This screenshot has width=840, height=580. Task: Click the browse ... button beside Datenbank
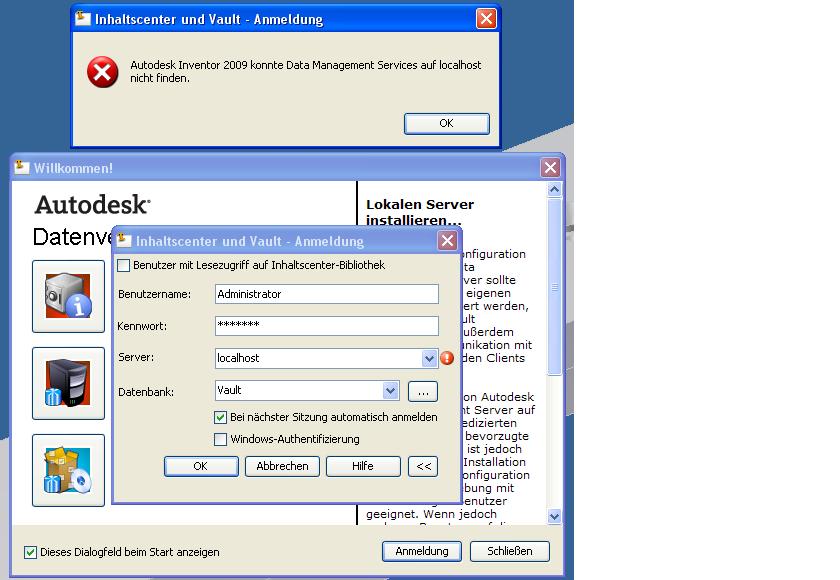coord(423,391)
